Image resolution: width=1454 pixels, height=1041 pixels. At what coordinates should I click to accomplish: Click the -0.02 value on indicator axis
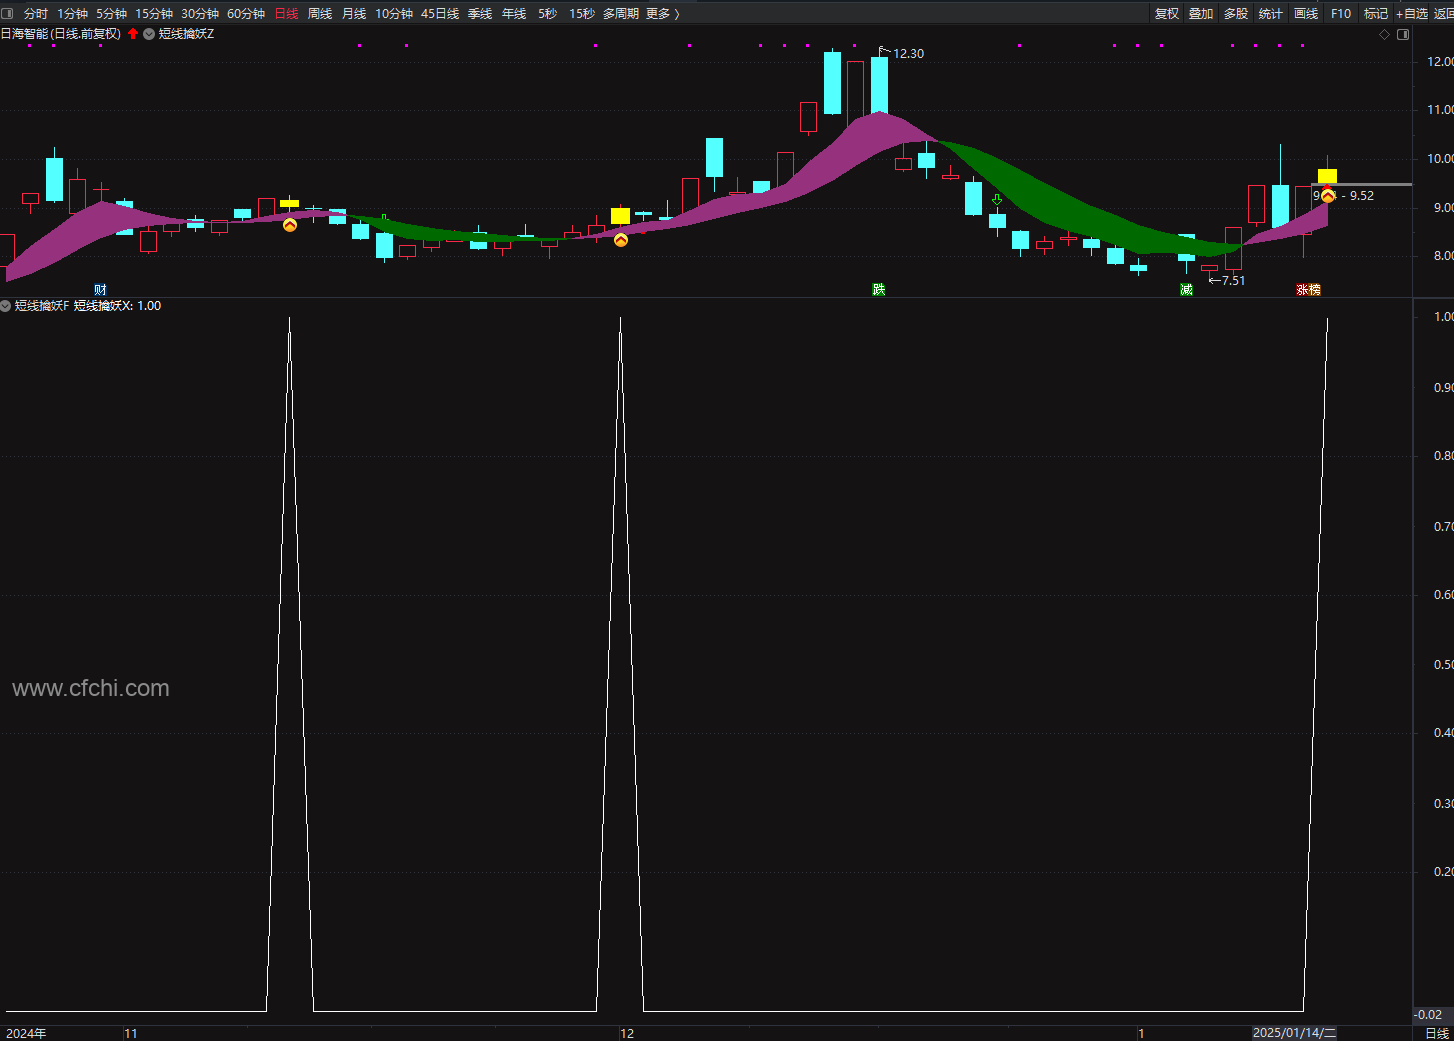[x=1429, y=1014]
